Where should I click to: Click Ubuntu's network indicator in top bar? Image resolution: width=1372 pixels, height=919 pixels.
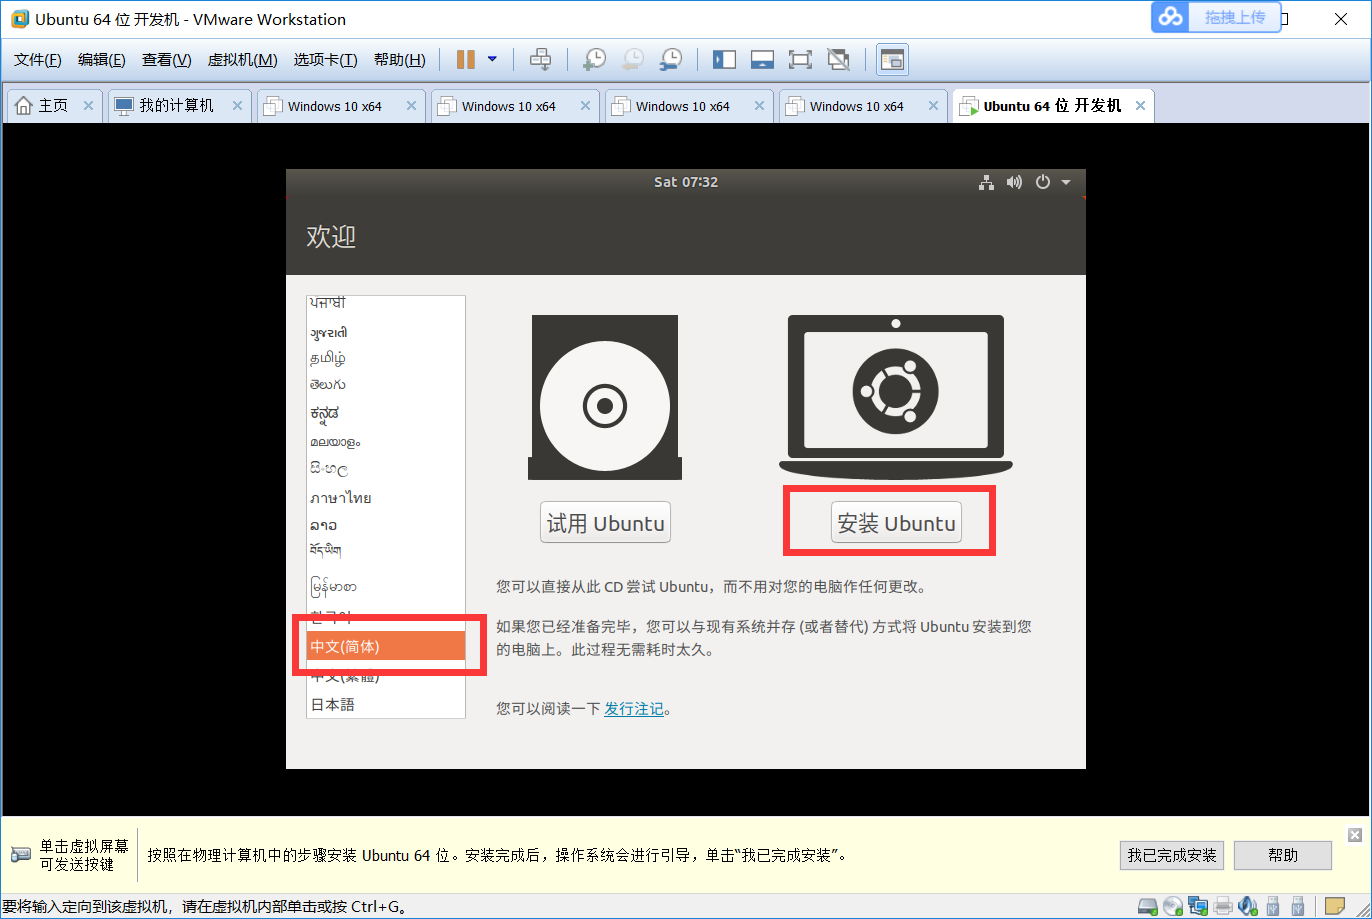tap(987, 182)
